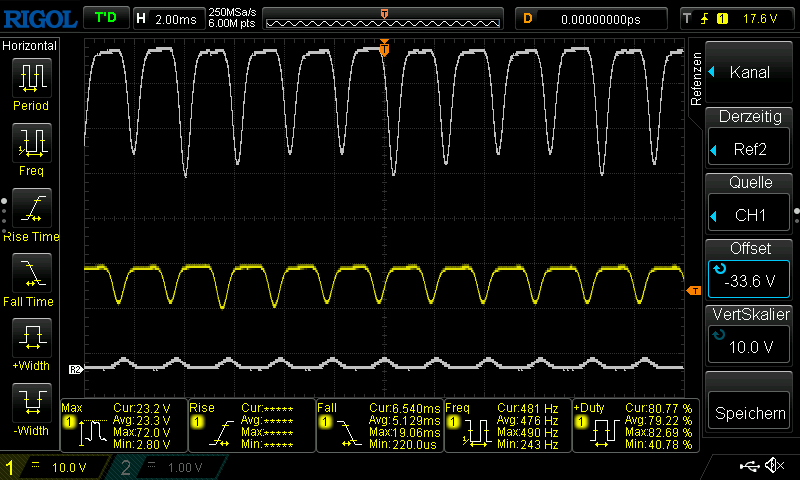Click the orange trigger position marker at top

(384, 47)
